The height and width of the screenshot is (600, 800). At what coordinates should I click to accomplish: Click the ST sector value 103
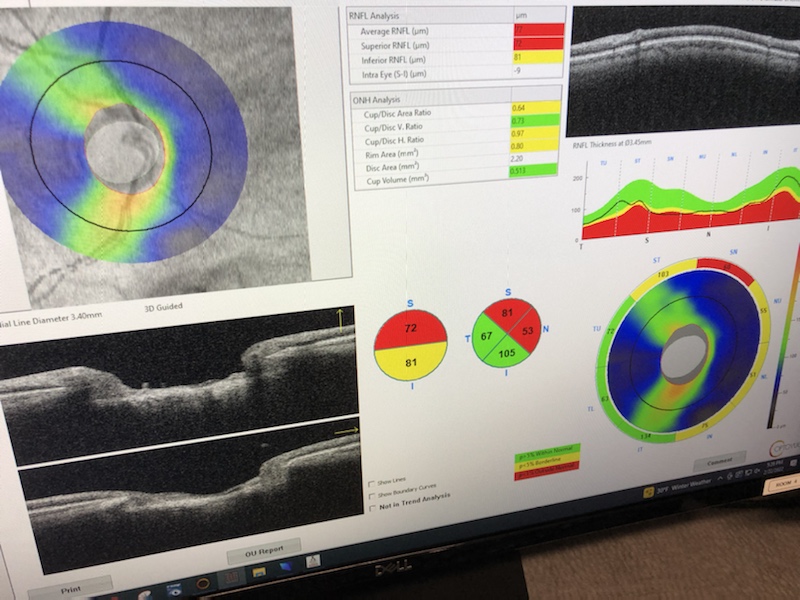coord(663,274)
